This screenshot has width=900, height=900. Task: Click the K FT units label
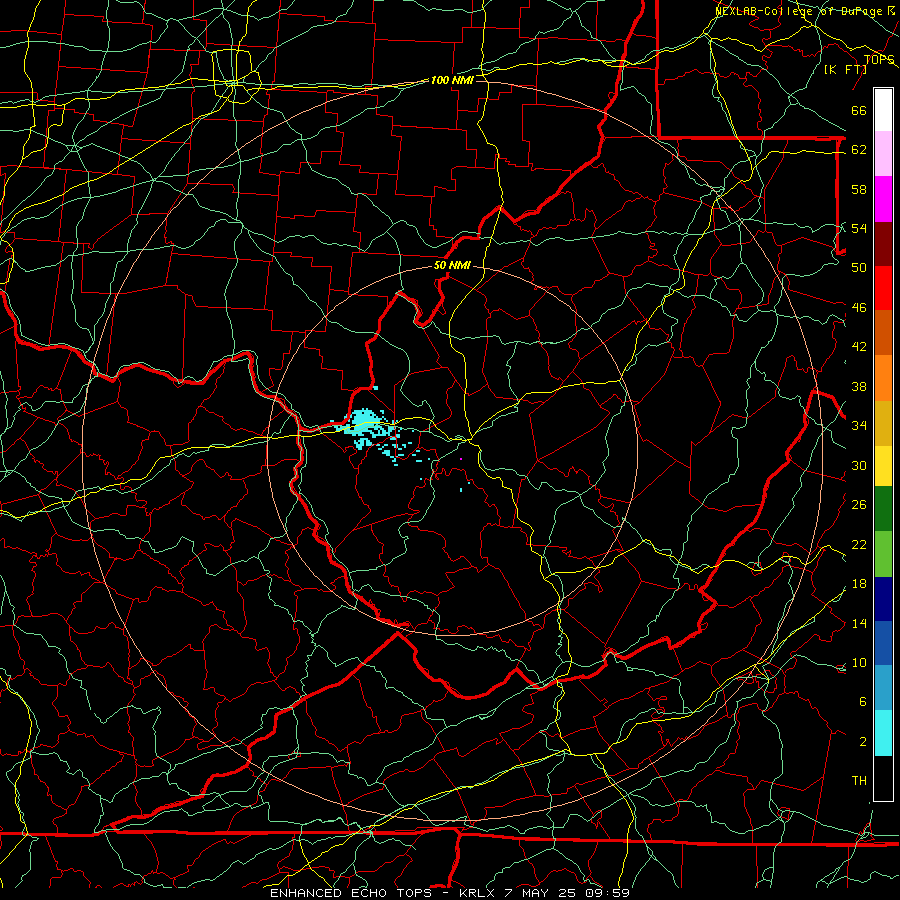click(845, 69)
